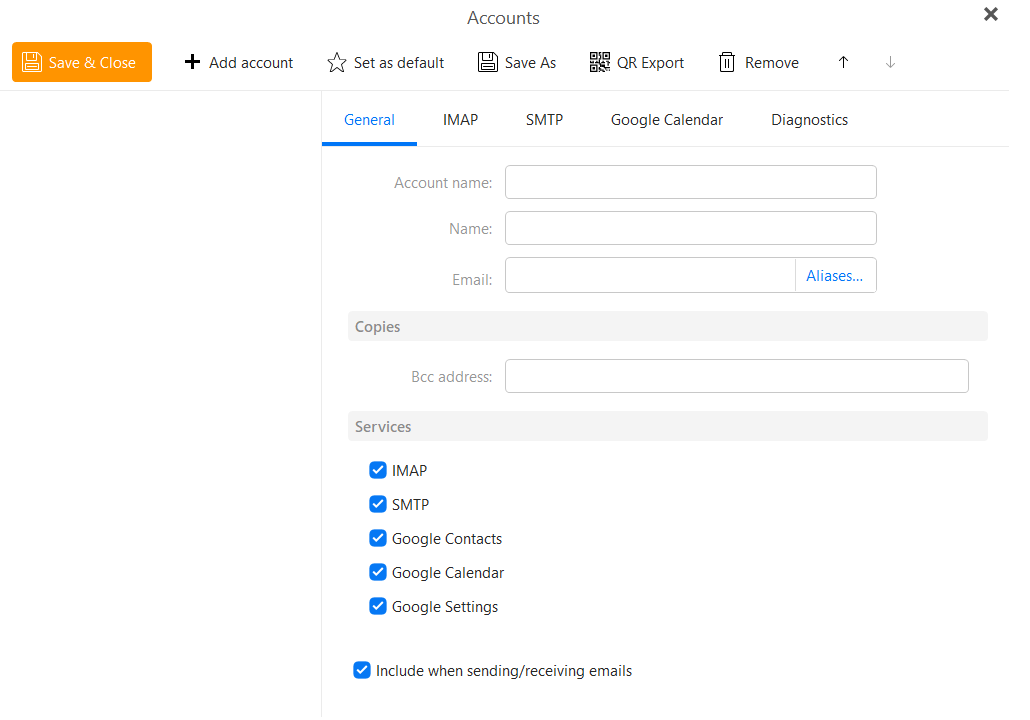The image size is (1030, 720).
Task: Click the Services section header
Action: (x=667, y=426)
